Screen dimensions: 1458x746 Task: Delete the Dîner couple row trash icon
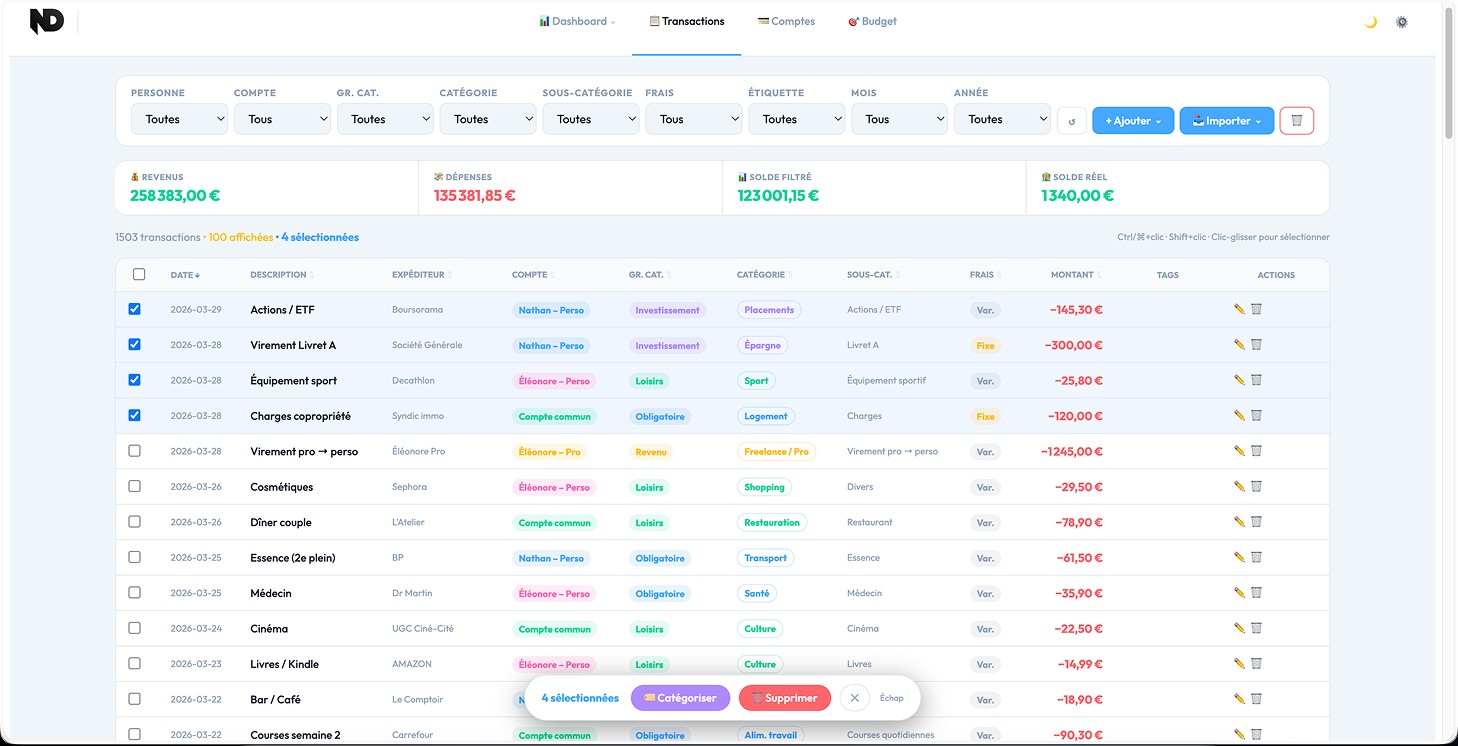(x=1256, y=522)
